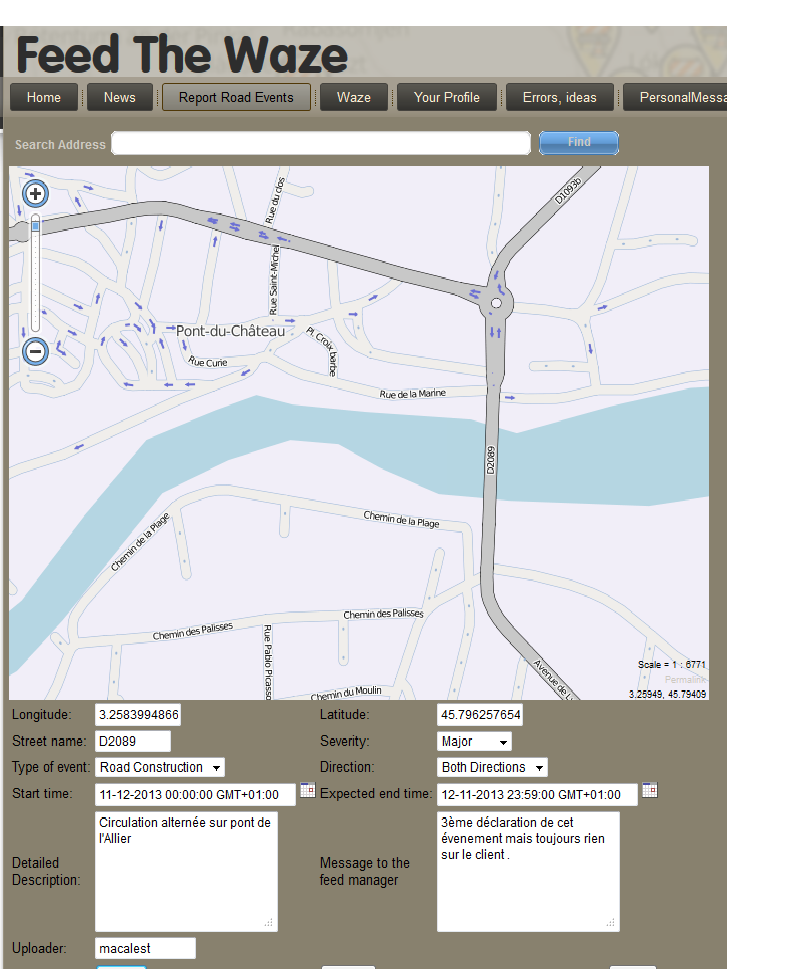Click the map zoom out minus button
The width and height of the screenshot is (792, 969).
[35, 351]
